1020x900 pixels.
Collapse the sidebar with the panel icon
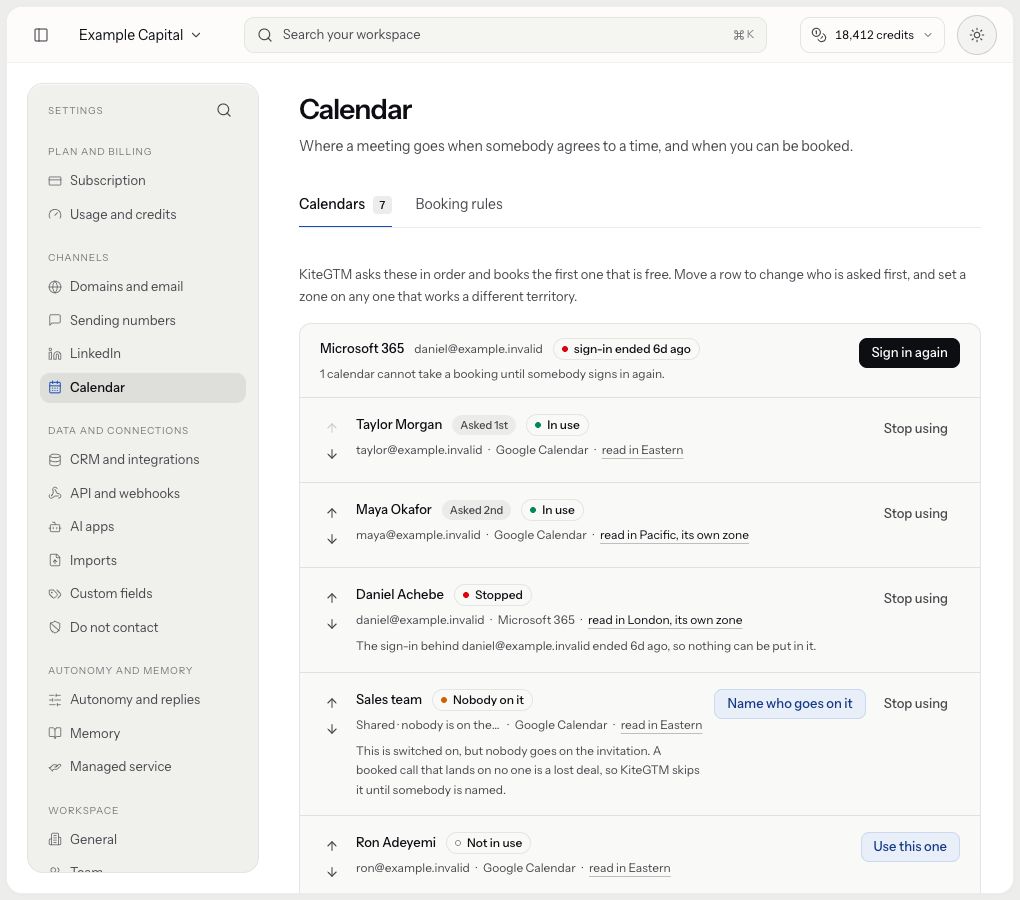[41, 35]
